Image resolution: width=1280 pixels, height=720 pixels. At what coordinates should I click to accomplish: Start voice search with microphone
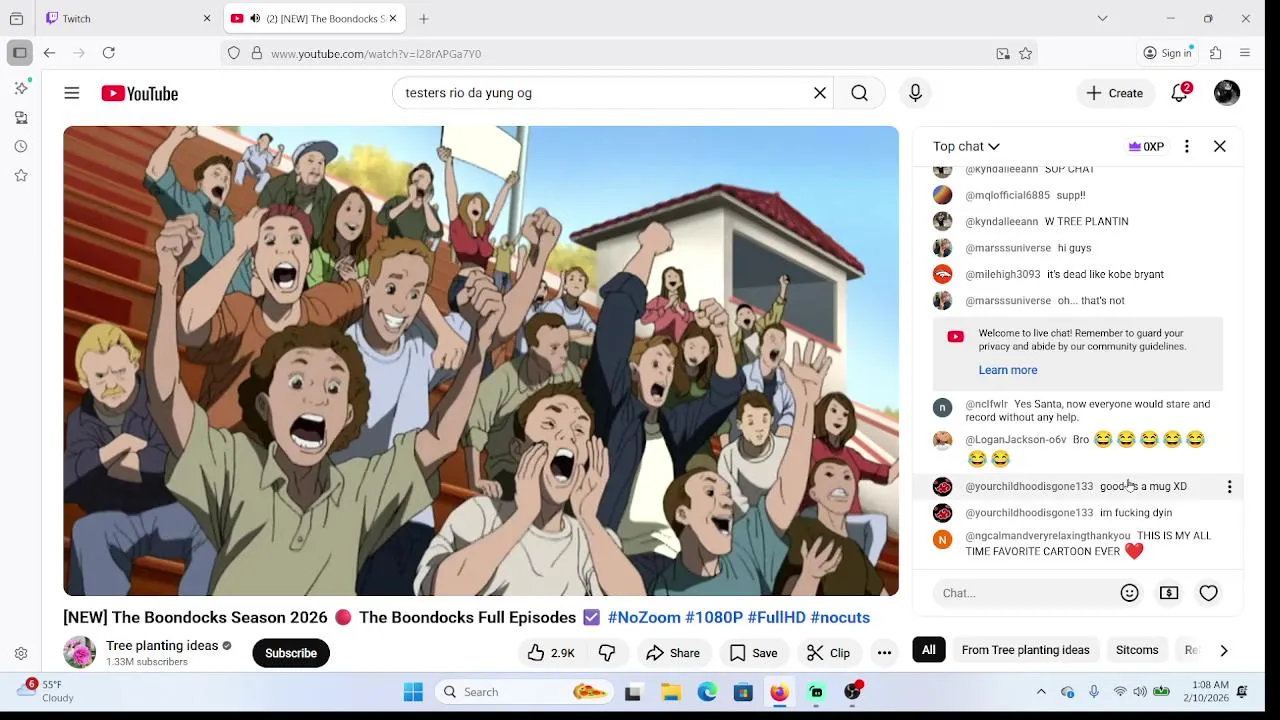coord(915,93)
